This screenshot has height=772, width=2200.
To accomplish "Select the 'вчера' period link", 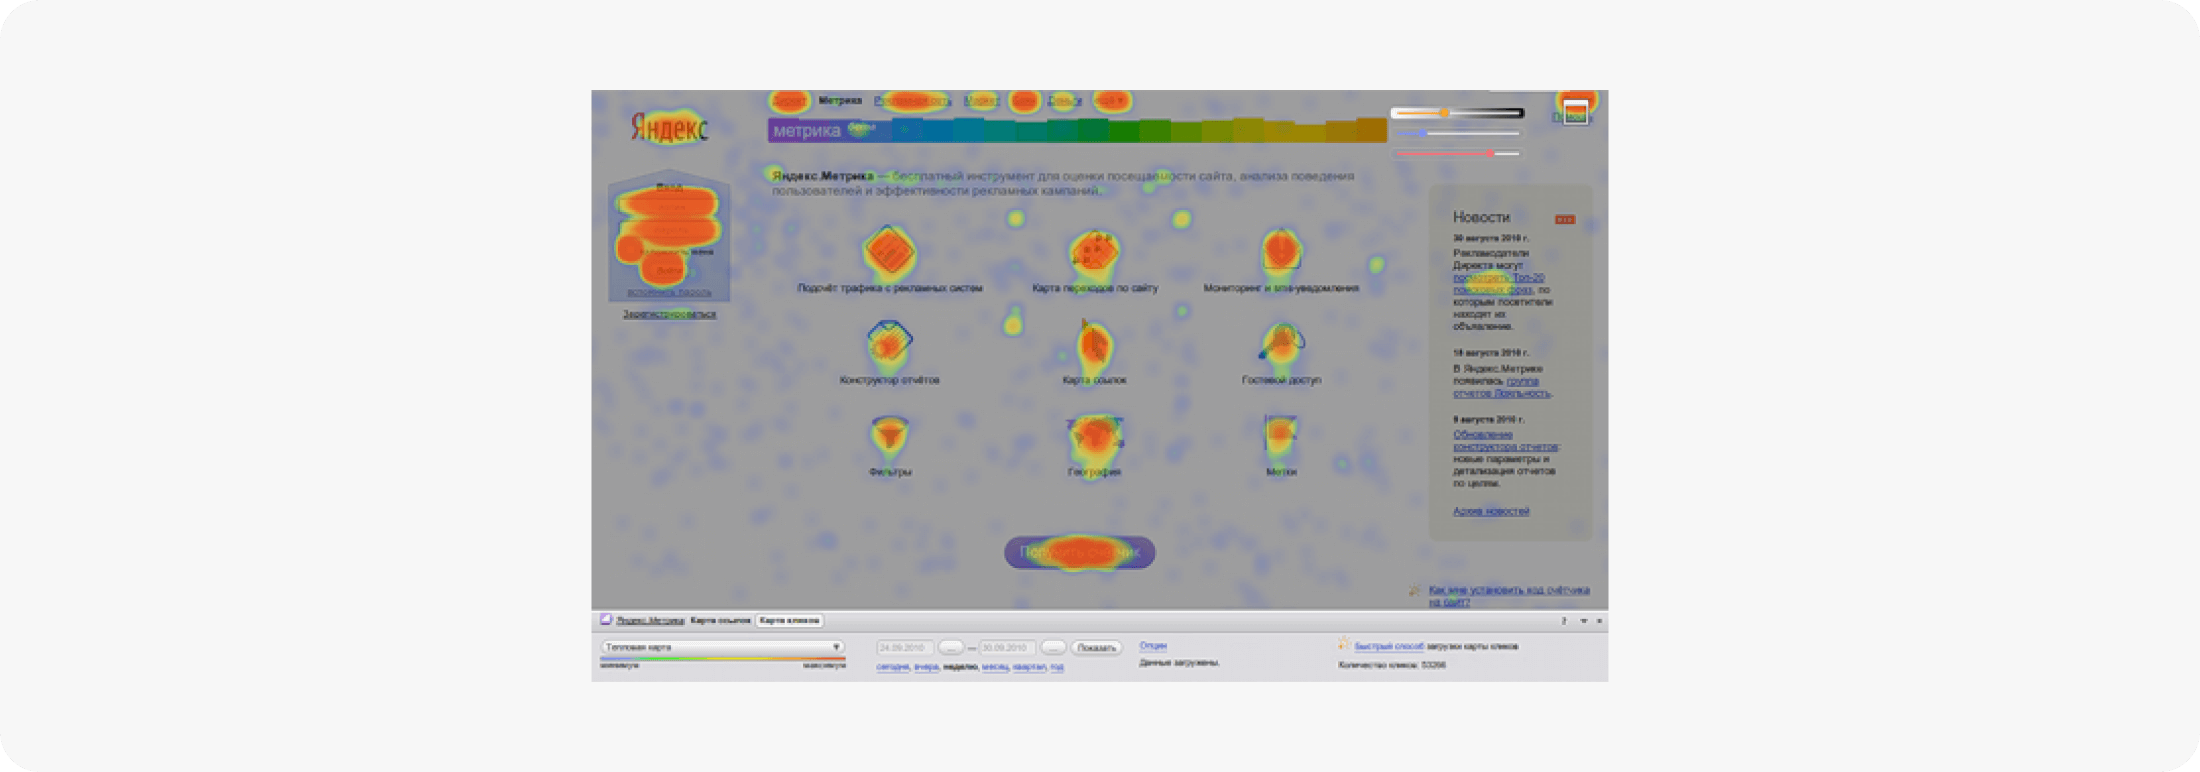I will coord(926,667).
